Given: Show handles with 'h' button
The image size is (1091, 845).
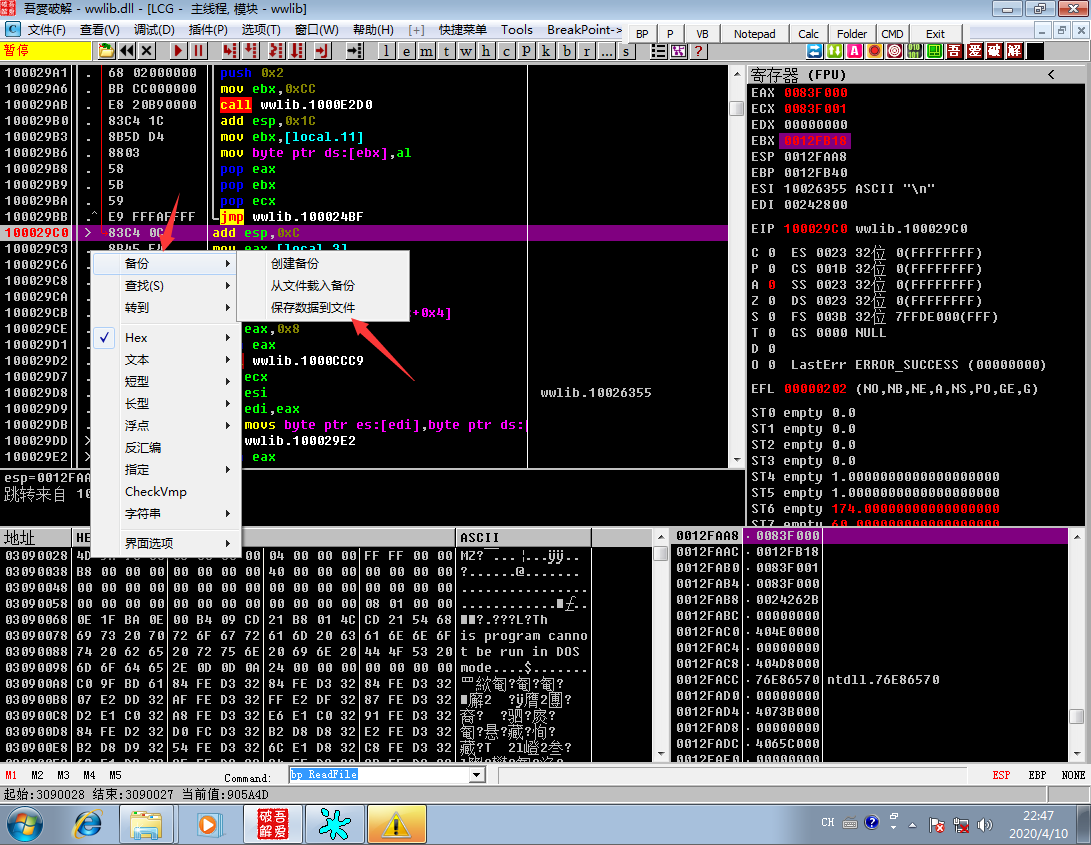Looking at the screenshot, I should pos(486,51).
